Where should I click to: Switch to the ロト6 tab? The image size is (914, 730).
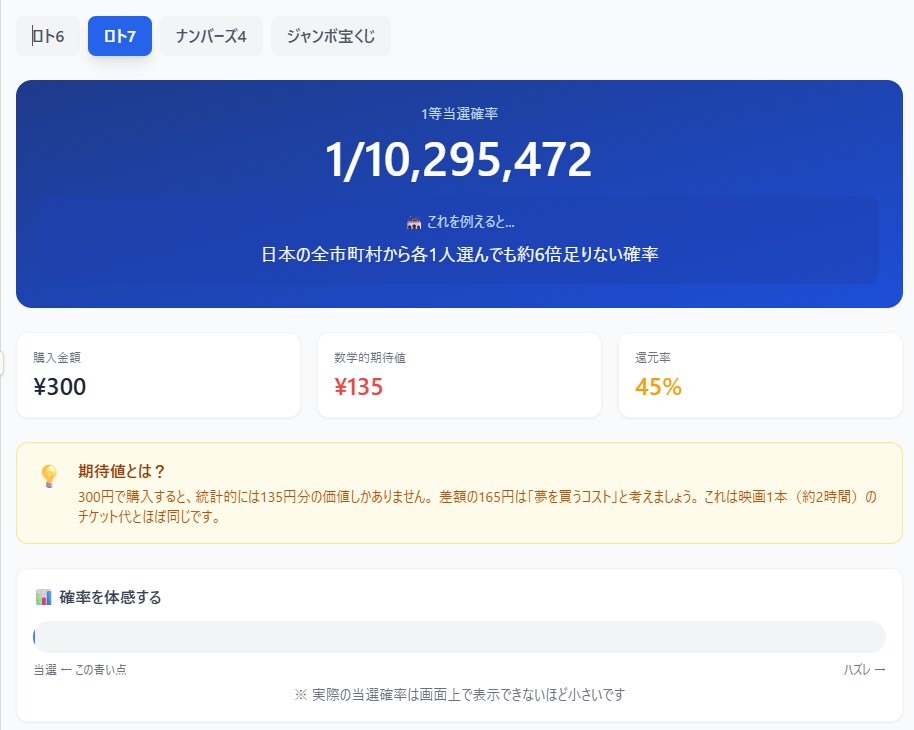[x=48, y=36]
